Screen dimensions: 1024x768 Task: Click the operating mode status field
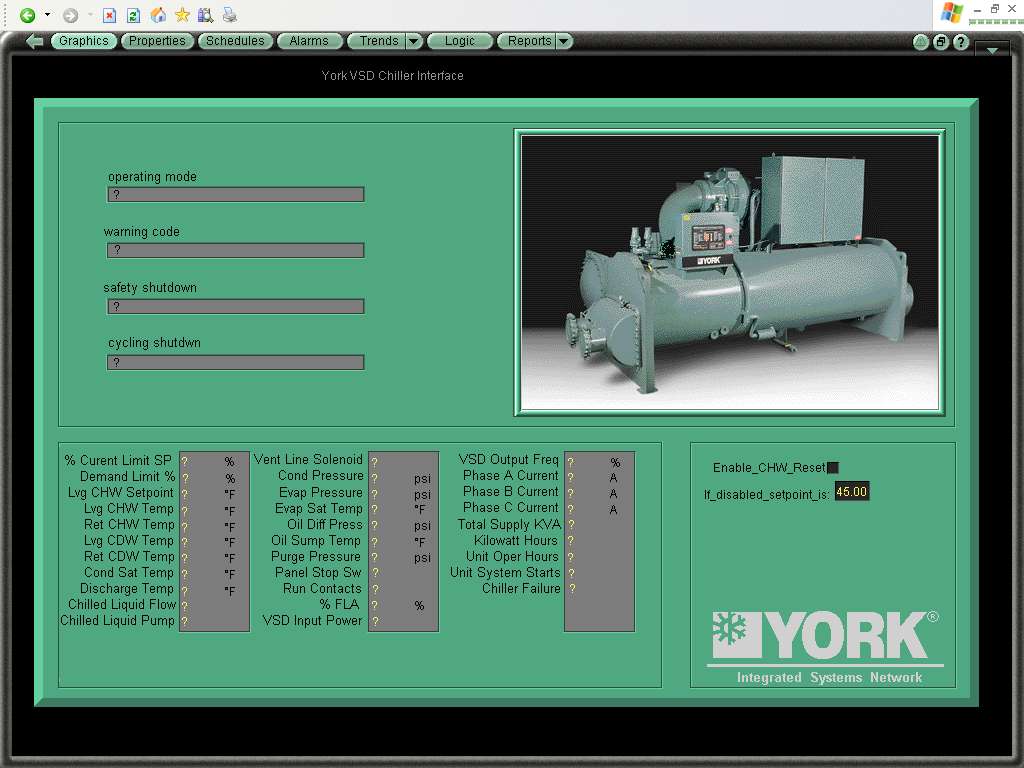[236, 195]
